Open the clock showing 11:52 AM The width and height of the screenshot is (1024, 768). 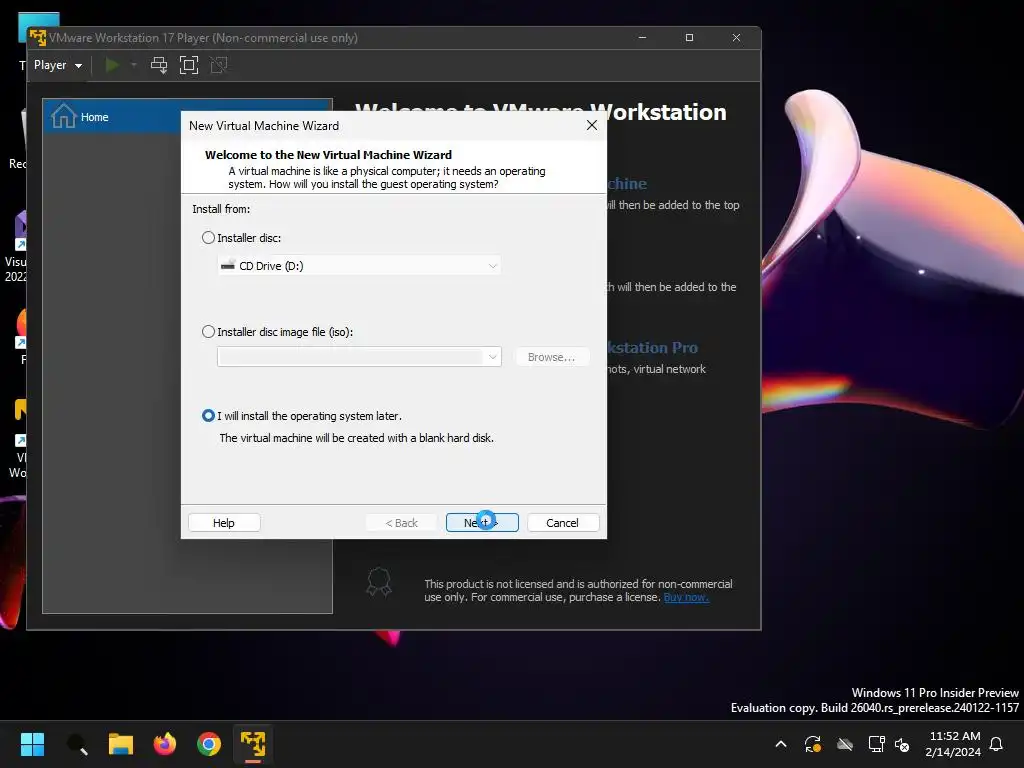tap(953, 744)
